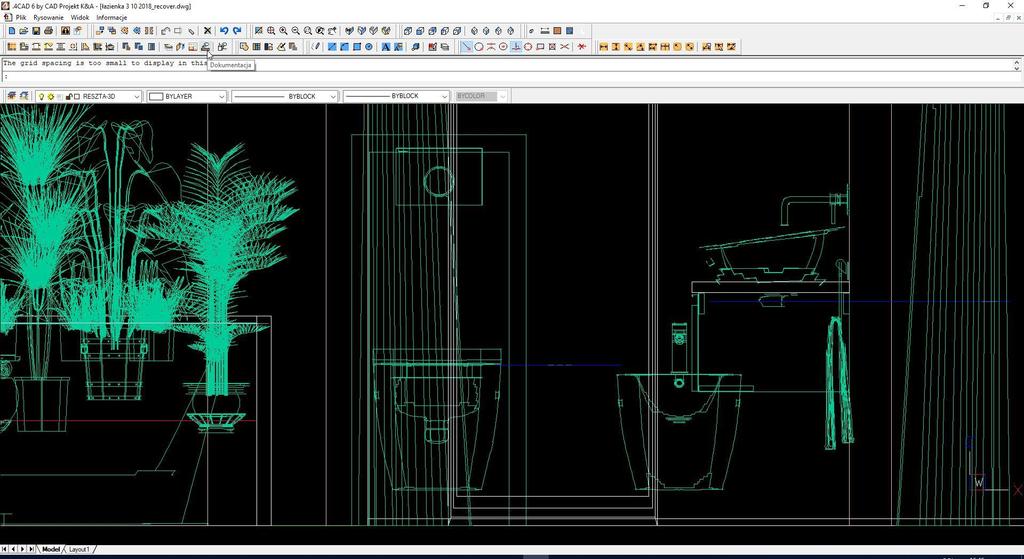This screenshot has height=559, width=1024.
Task: Click the first horizontal dimension icon
Action: pyautogui.click(x=603, y=46)
